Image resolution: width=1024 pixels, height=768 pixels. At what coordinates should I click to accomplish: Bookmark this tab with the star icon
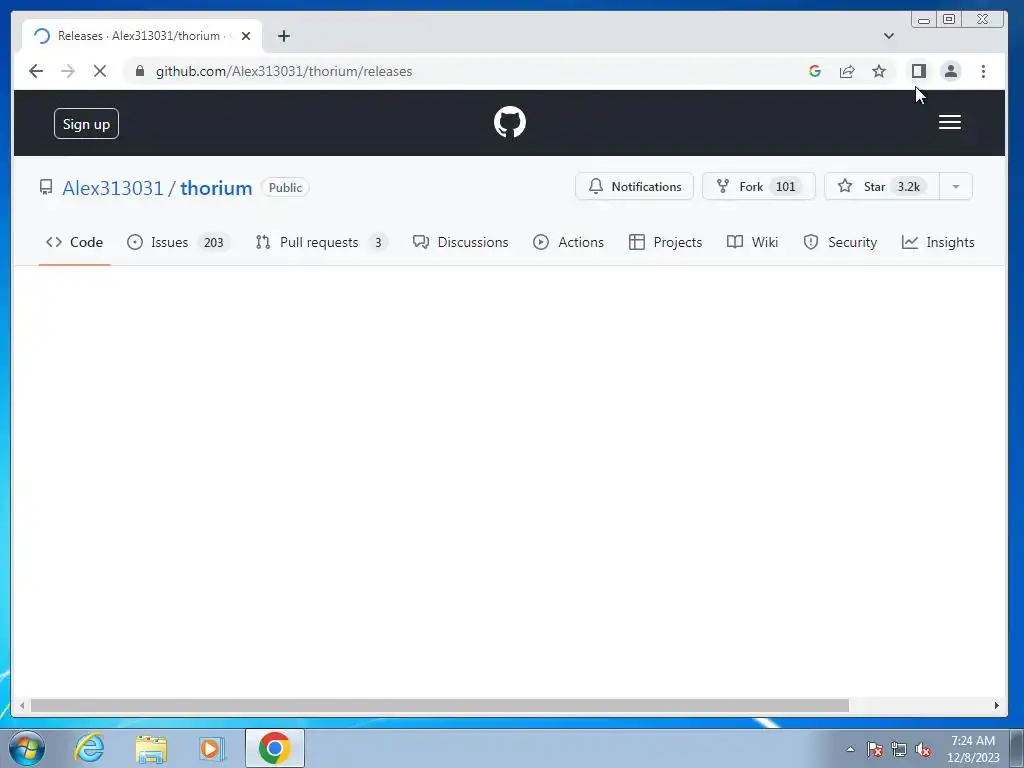tap(879, 71)
